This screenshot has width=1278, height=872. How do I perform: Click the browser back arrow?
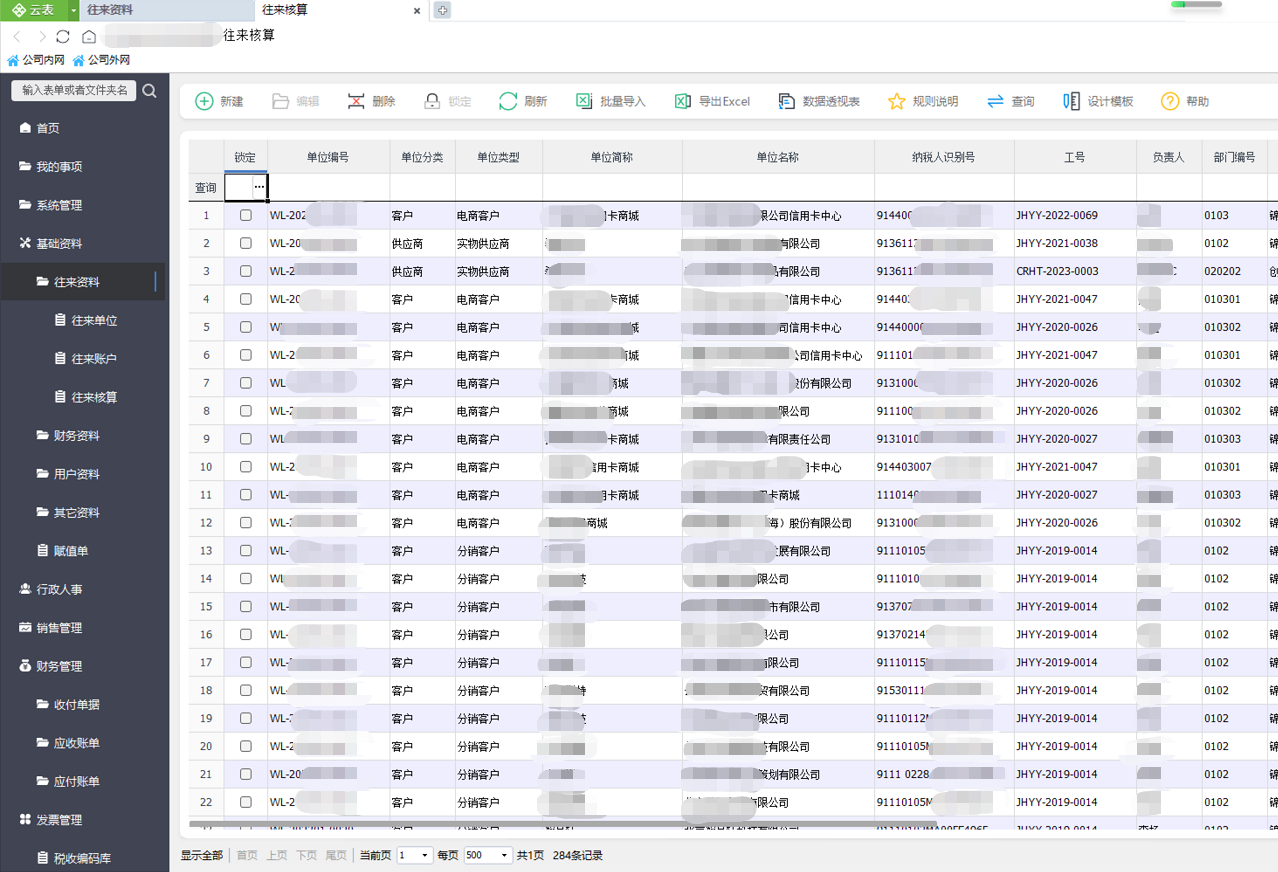coord(16,36)
